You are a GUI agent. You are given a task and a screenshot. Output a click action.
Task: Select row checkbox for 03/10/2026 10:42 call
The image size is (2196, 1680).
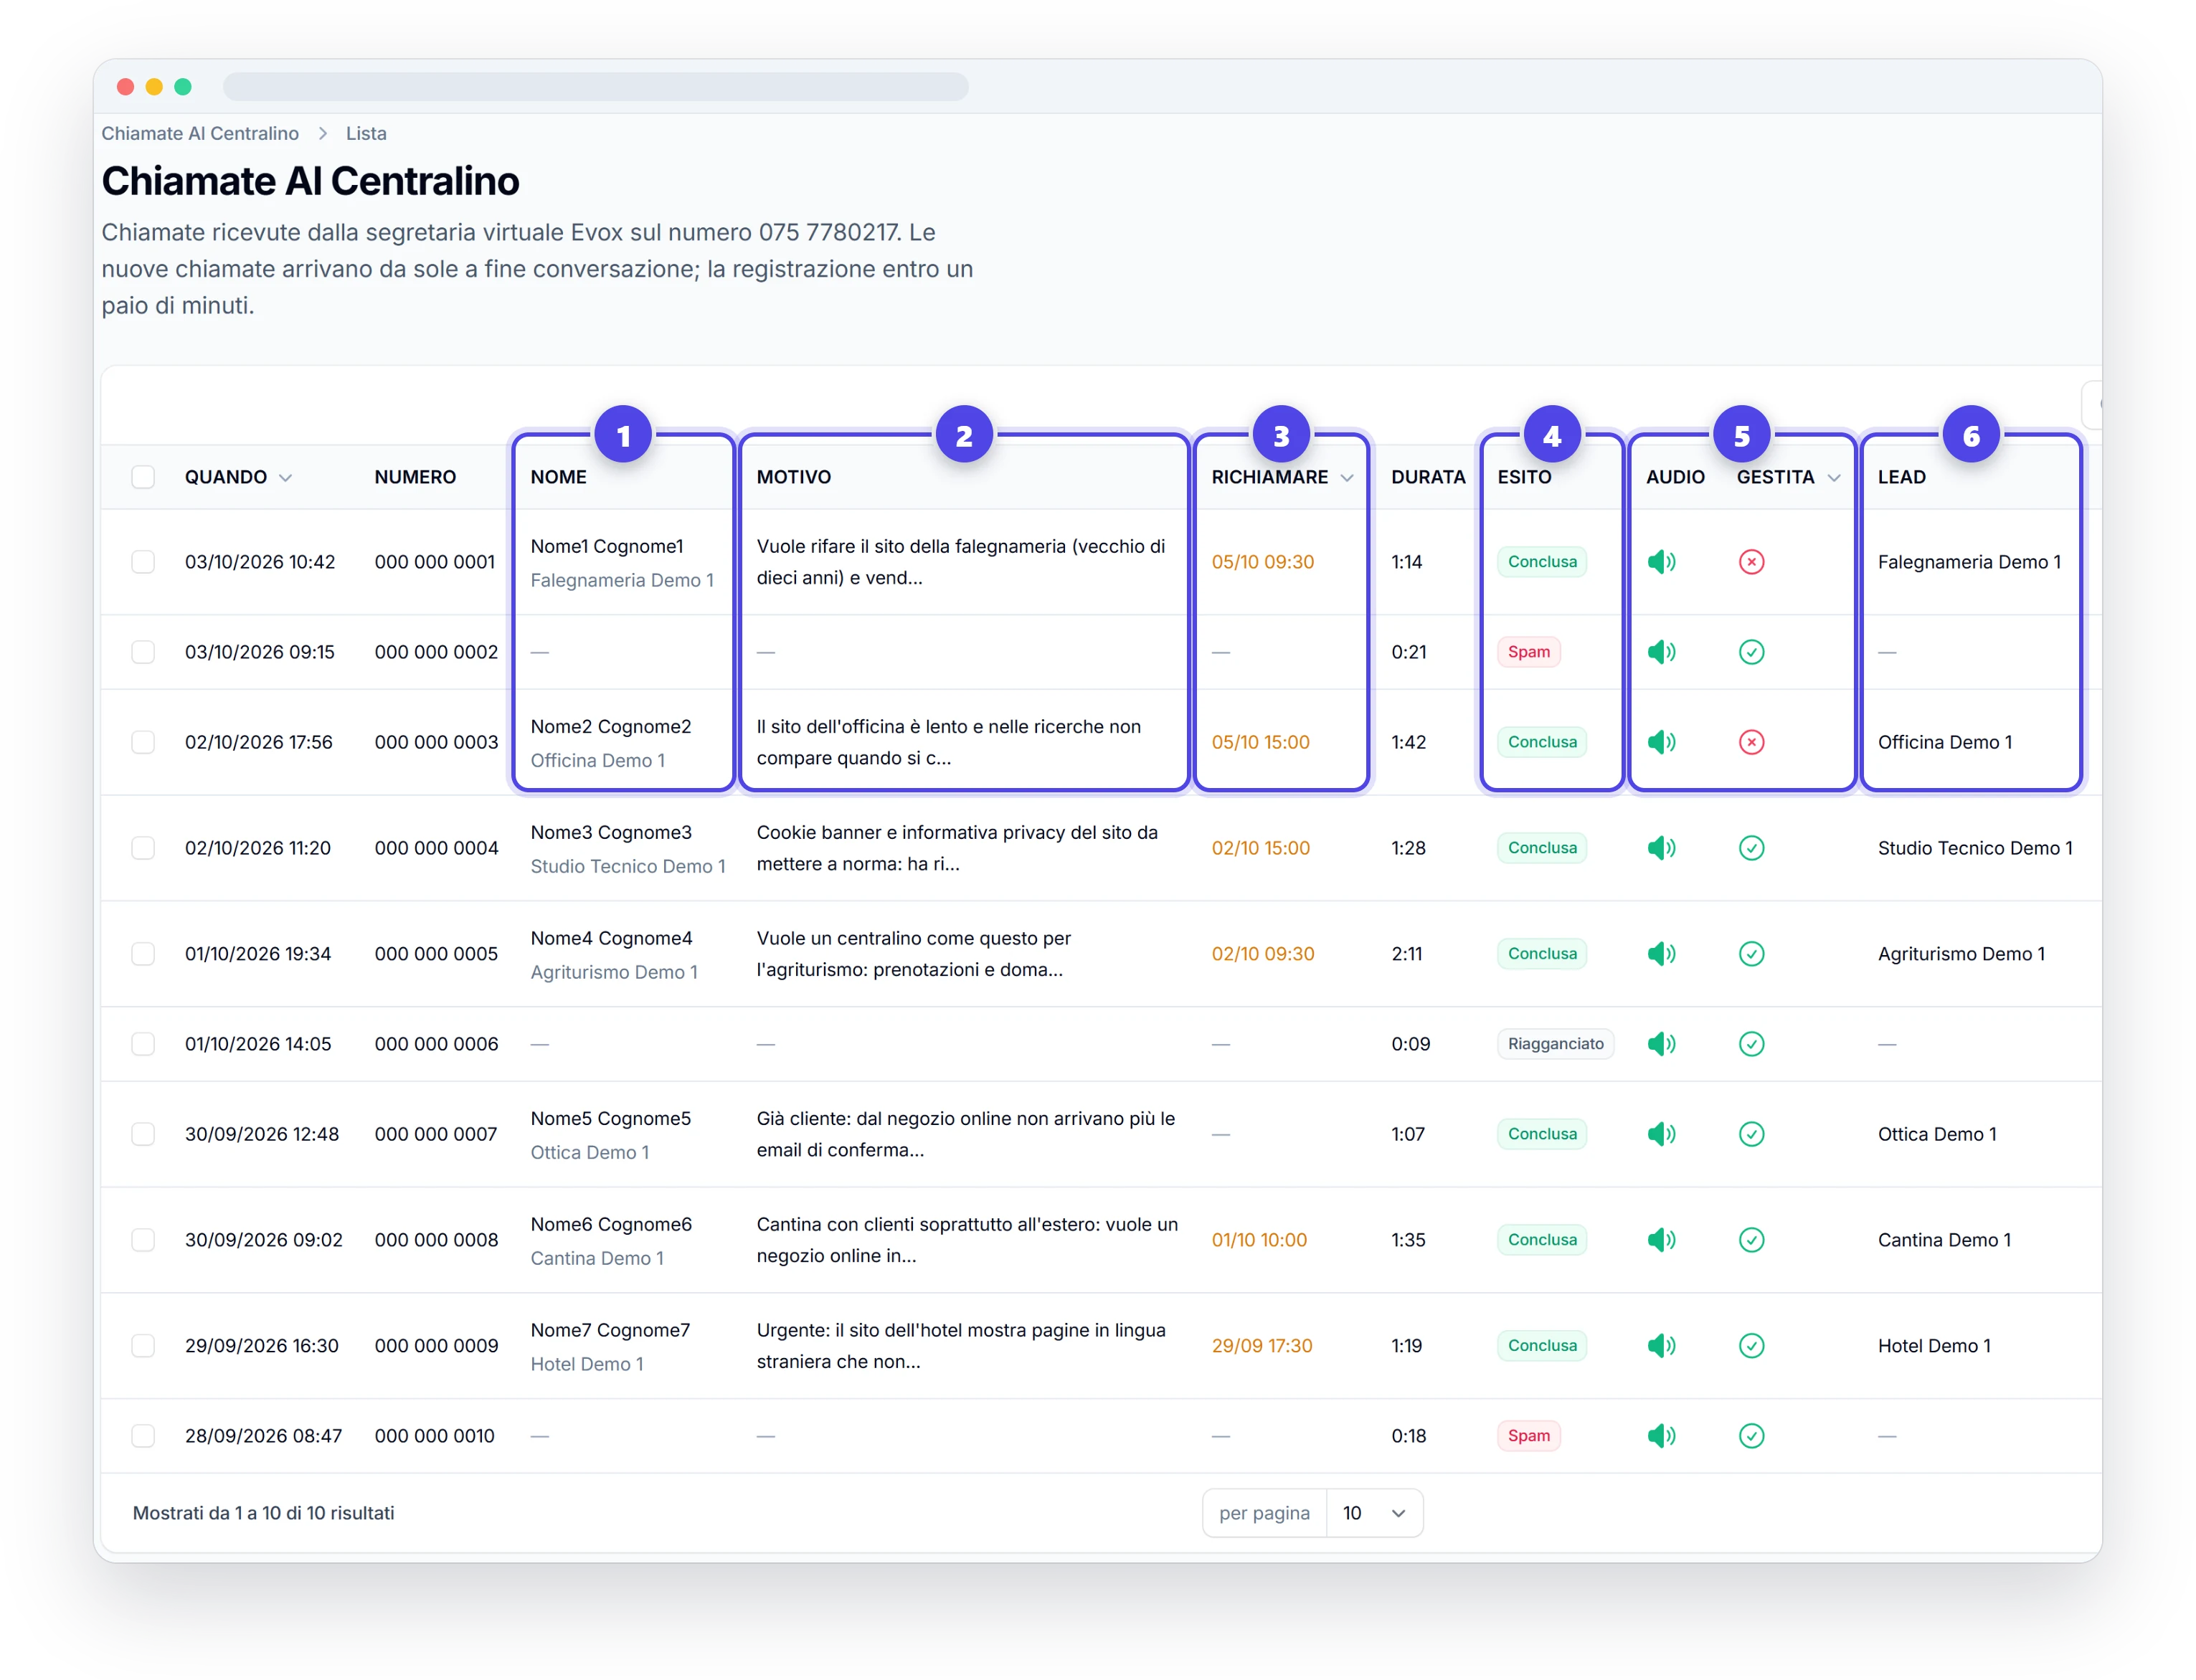pyautogui.click(x=143, y=562)
